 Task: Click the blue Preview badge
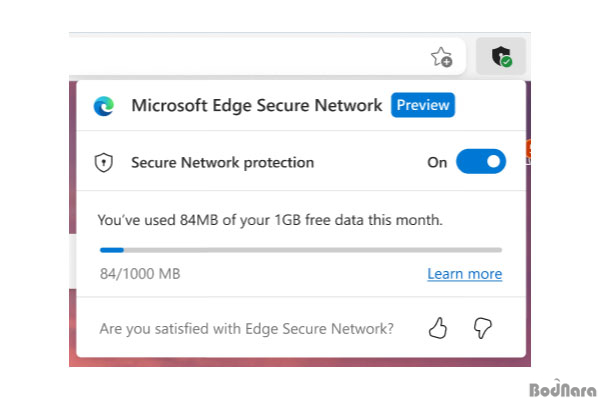point(423,105)
